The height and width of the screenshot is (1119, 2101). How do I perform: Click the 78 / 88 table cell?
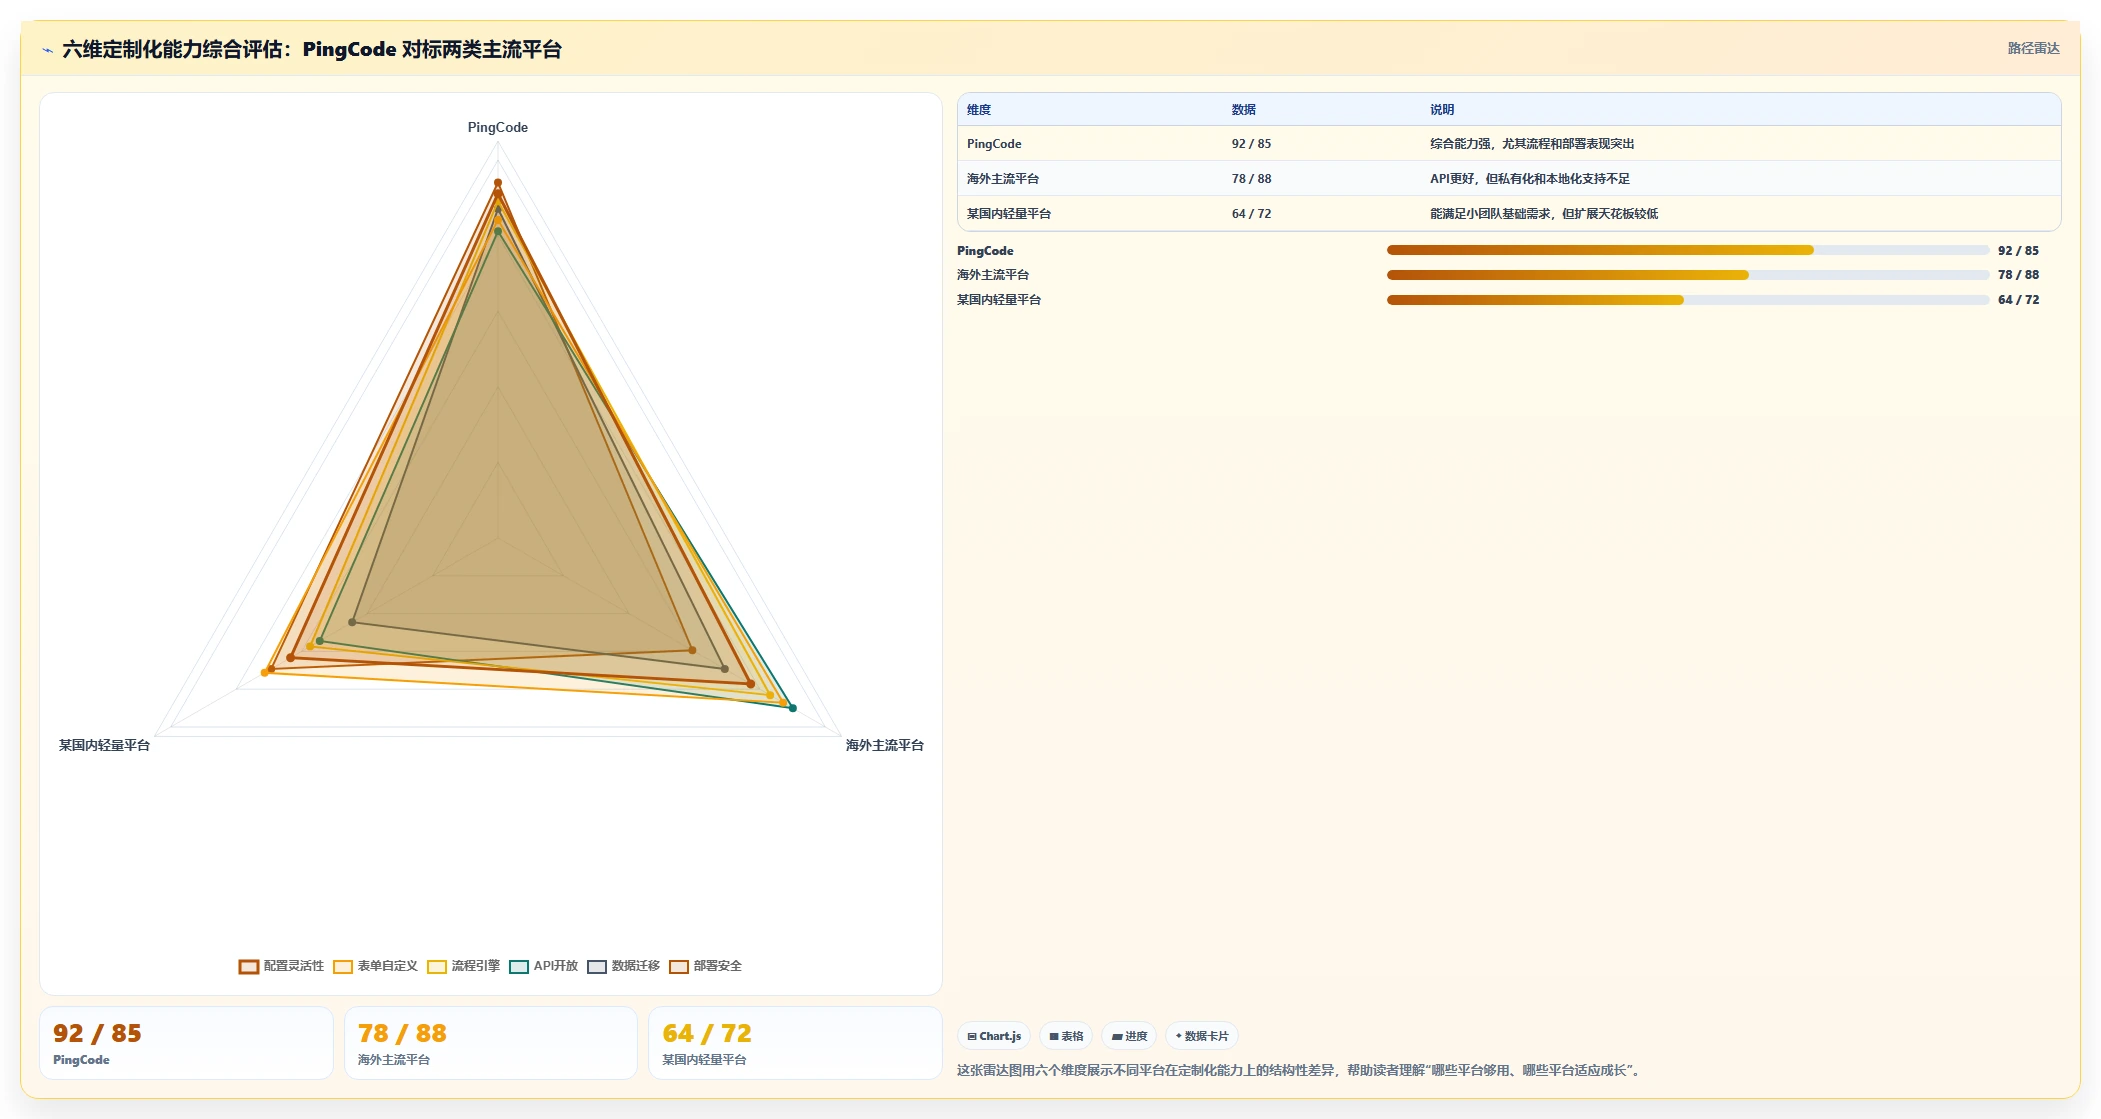tap(1322, 179)
